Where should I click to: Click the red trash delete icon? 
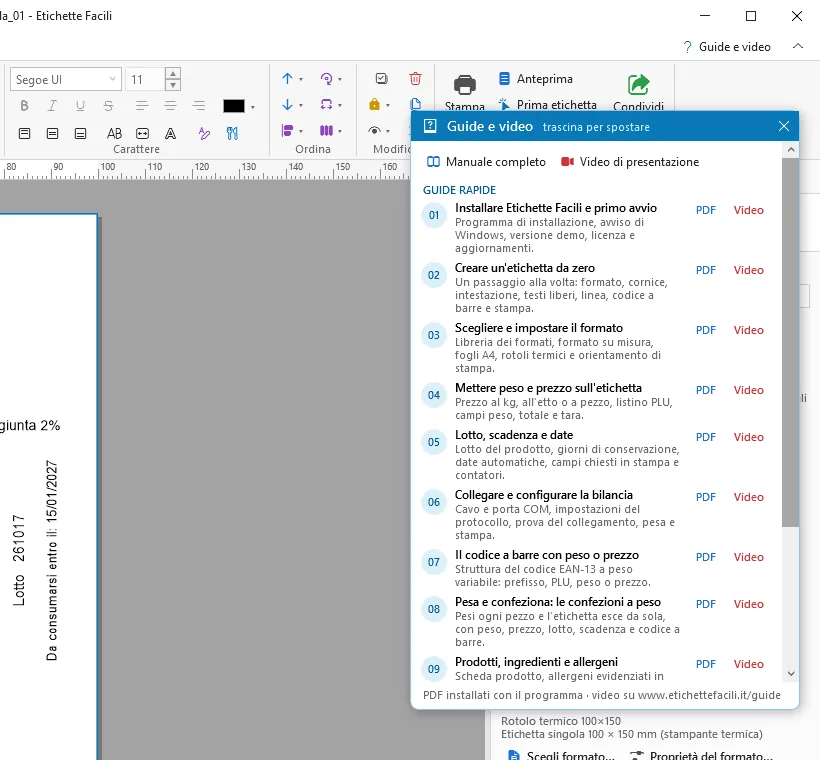click(415, 78)
